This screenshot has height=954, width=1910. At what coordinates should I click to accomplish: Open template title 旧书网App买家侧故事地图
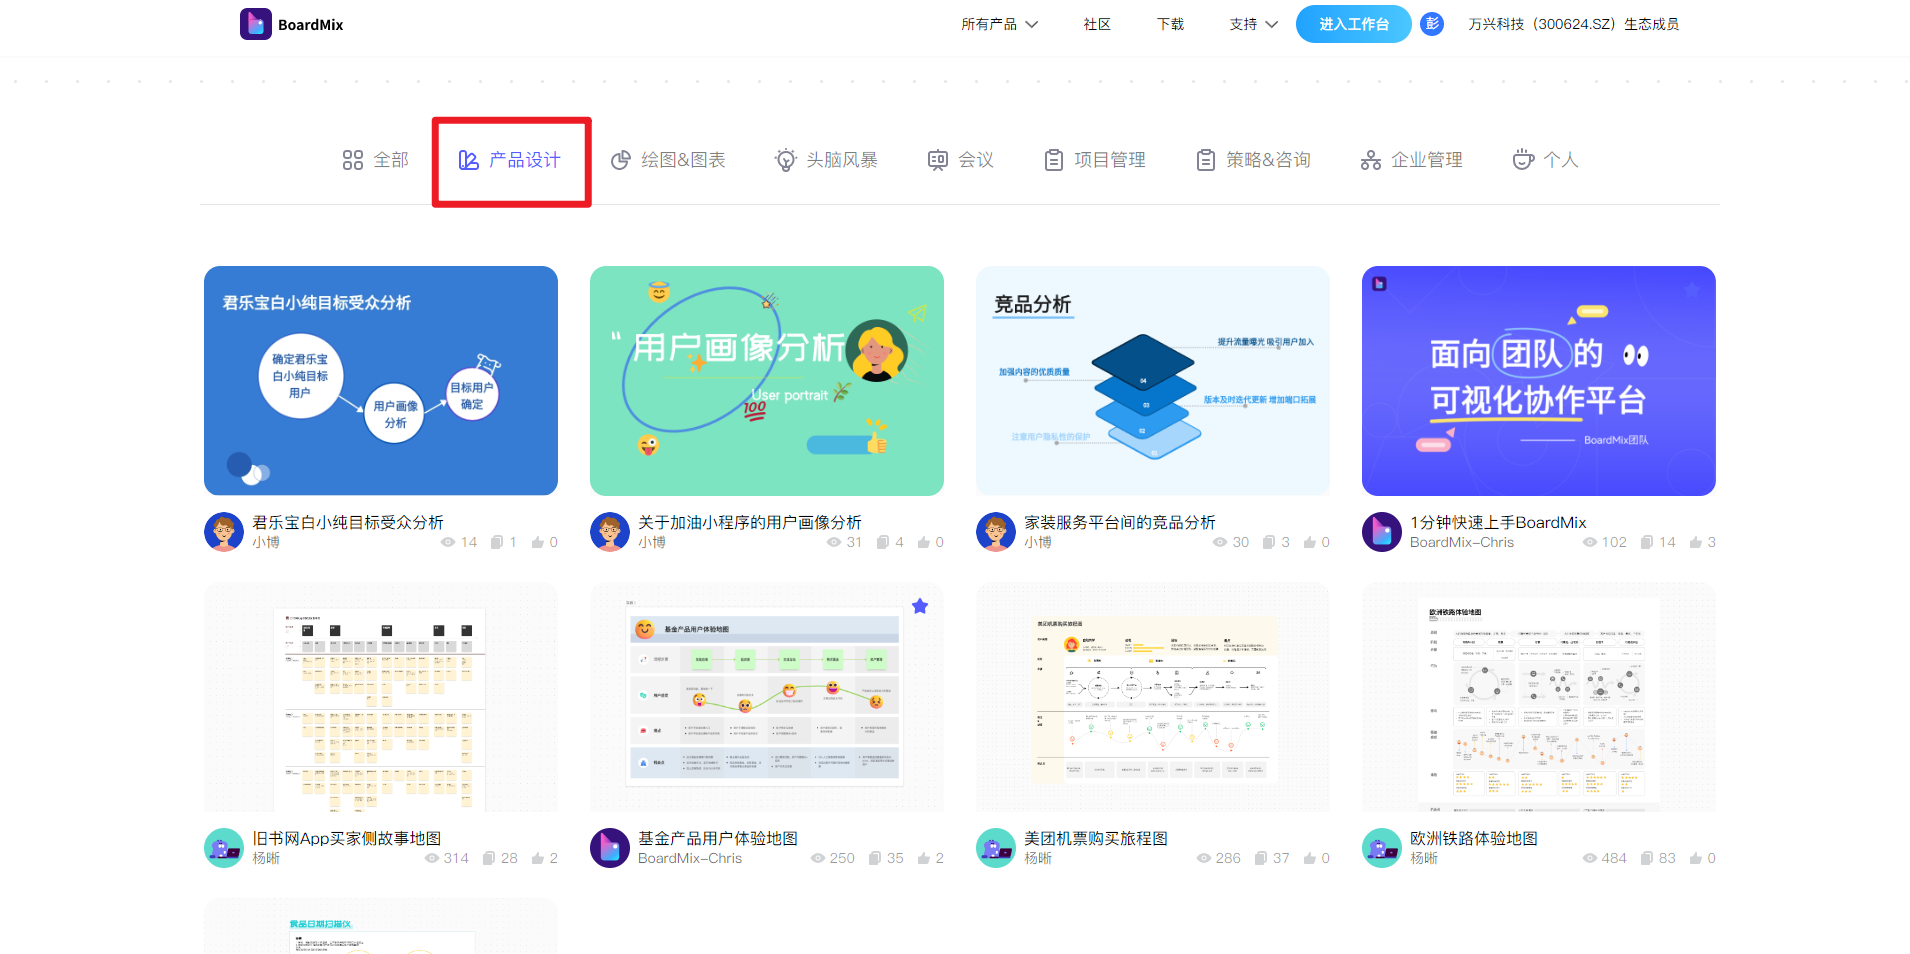coord(347,838)
